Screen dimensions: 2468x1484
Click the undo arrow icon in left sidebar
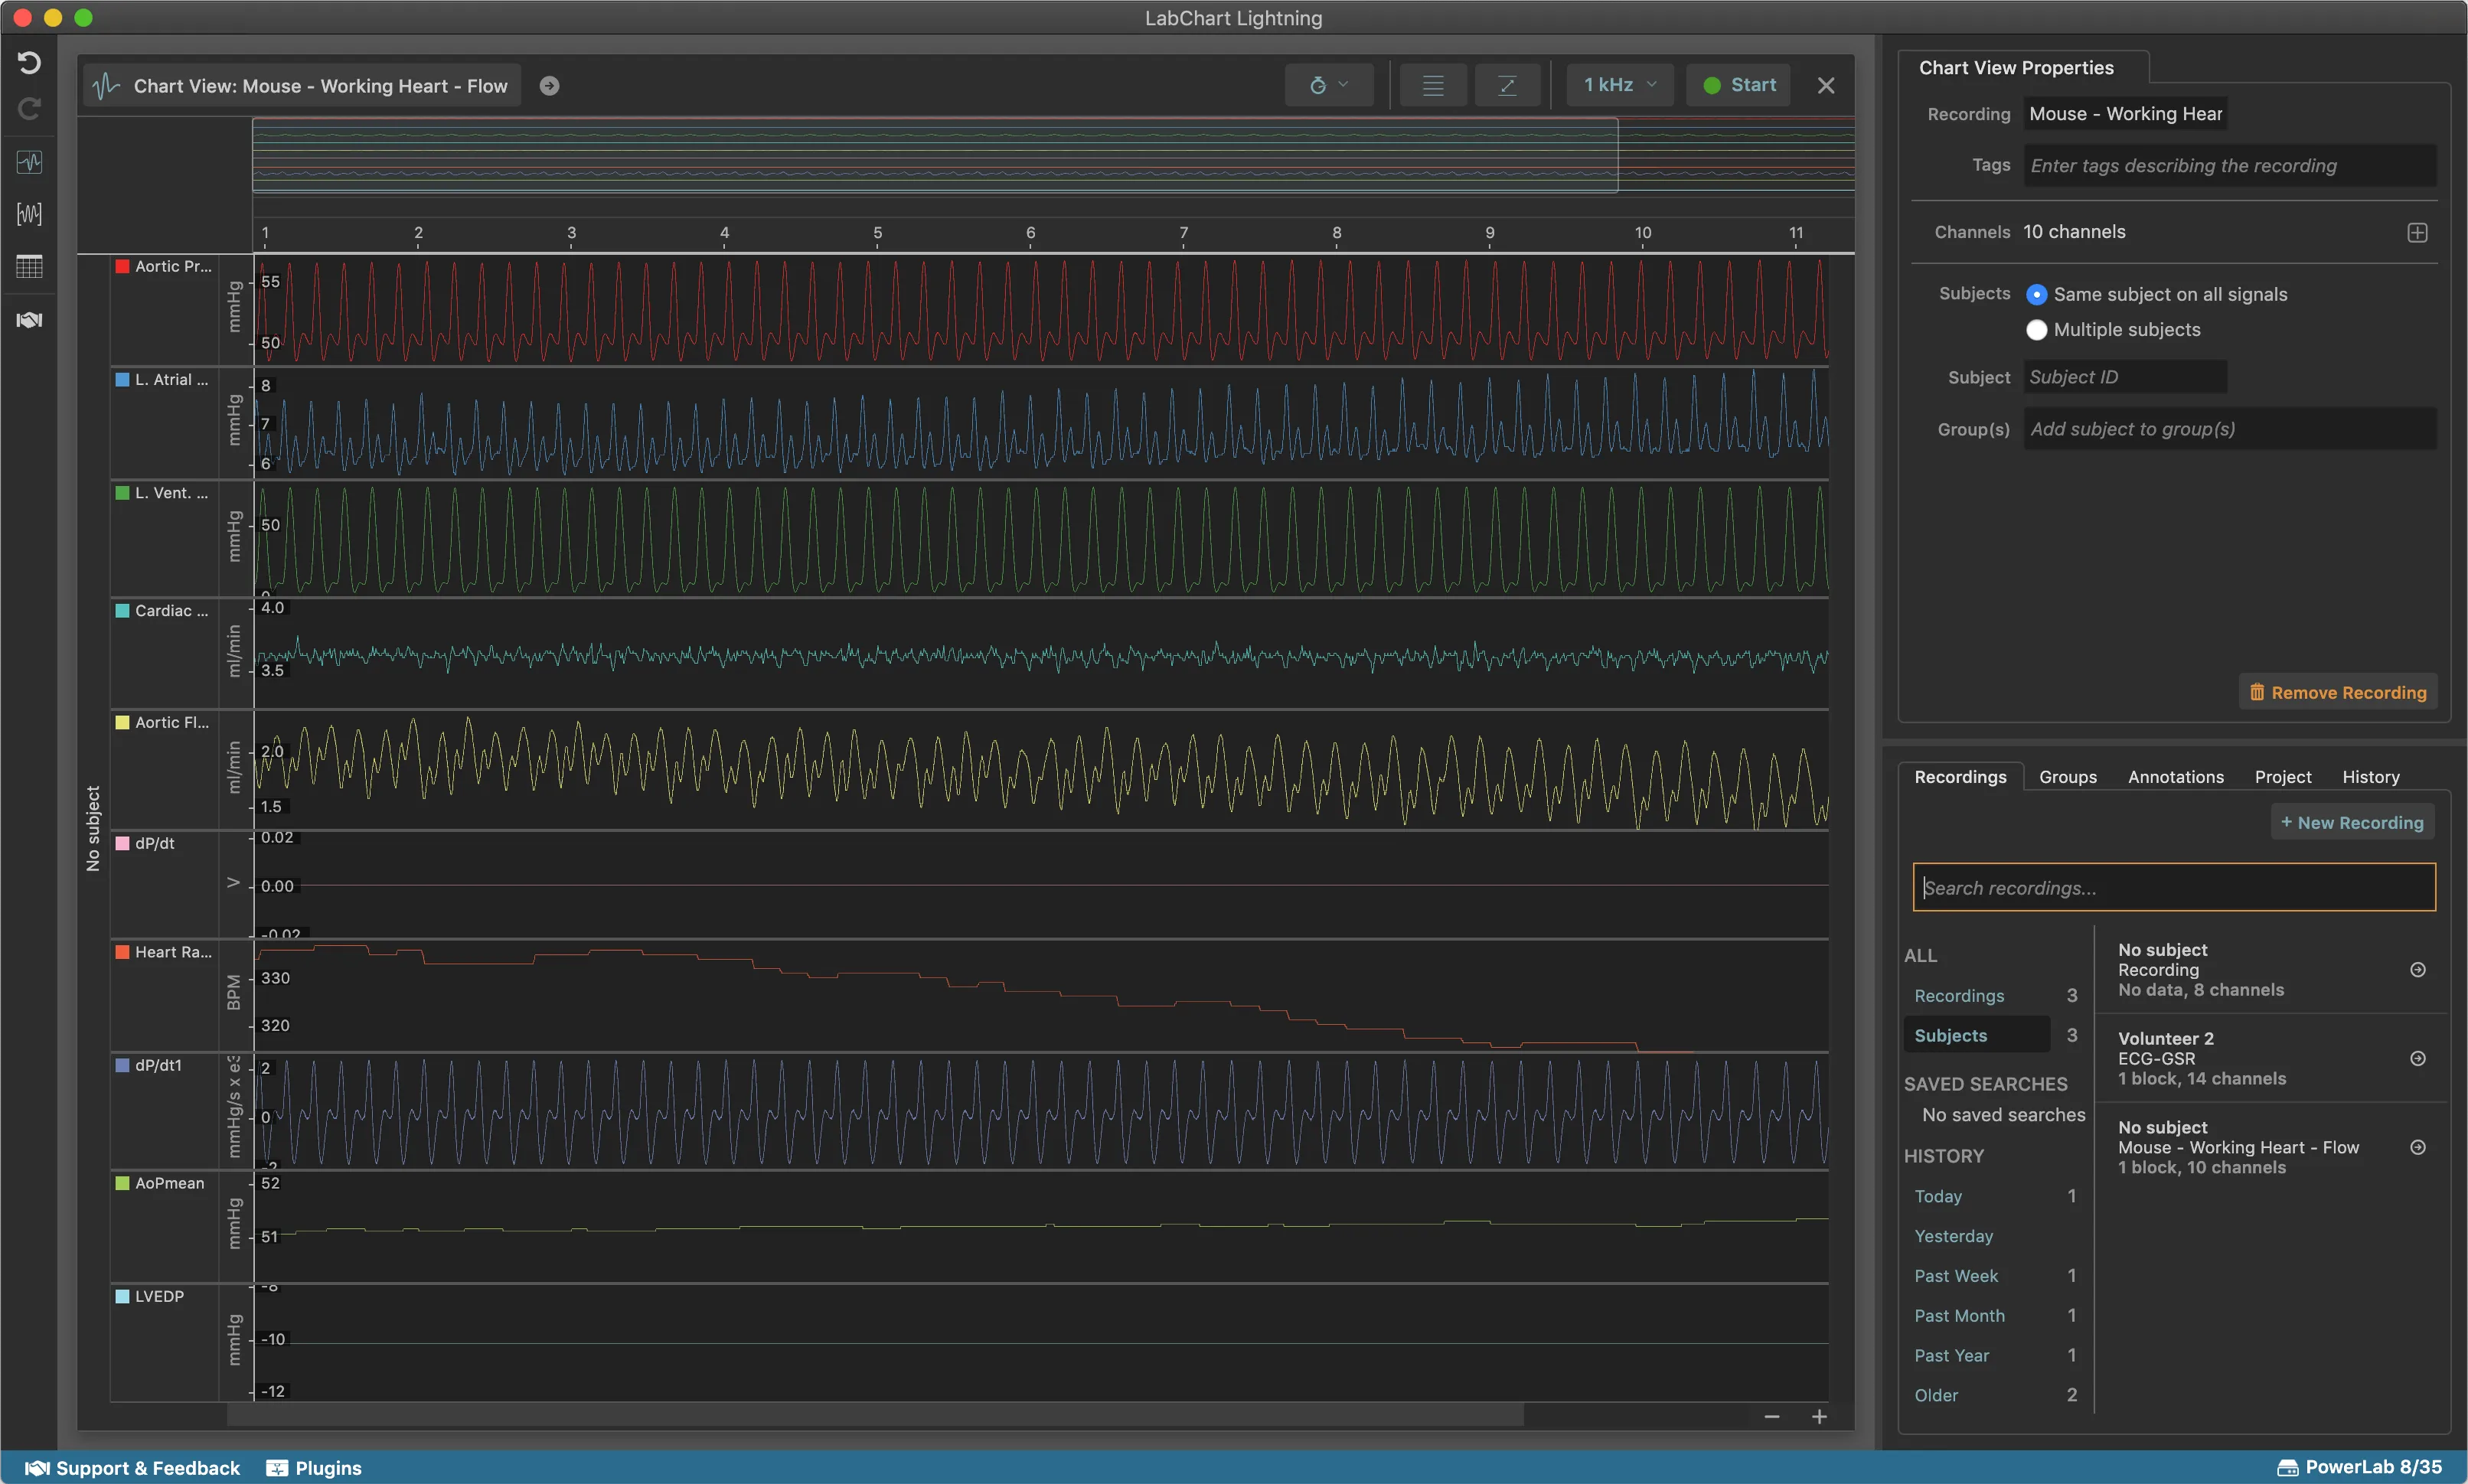pos(29,63)
